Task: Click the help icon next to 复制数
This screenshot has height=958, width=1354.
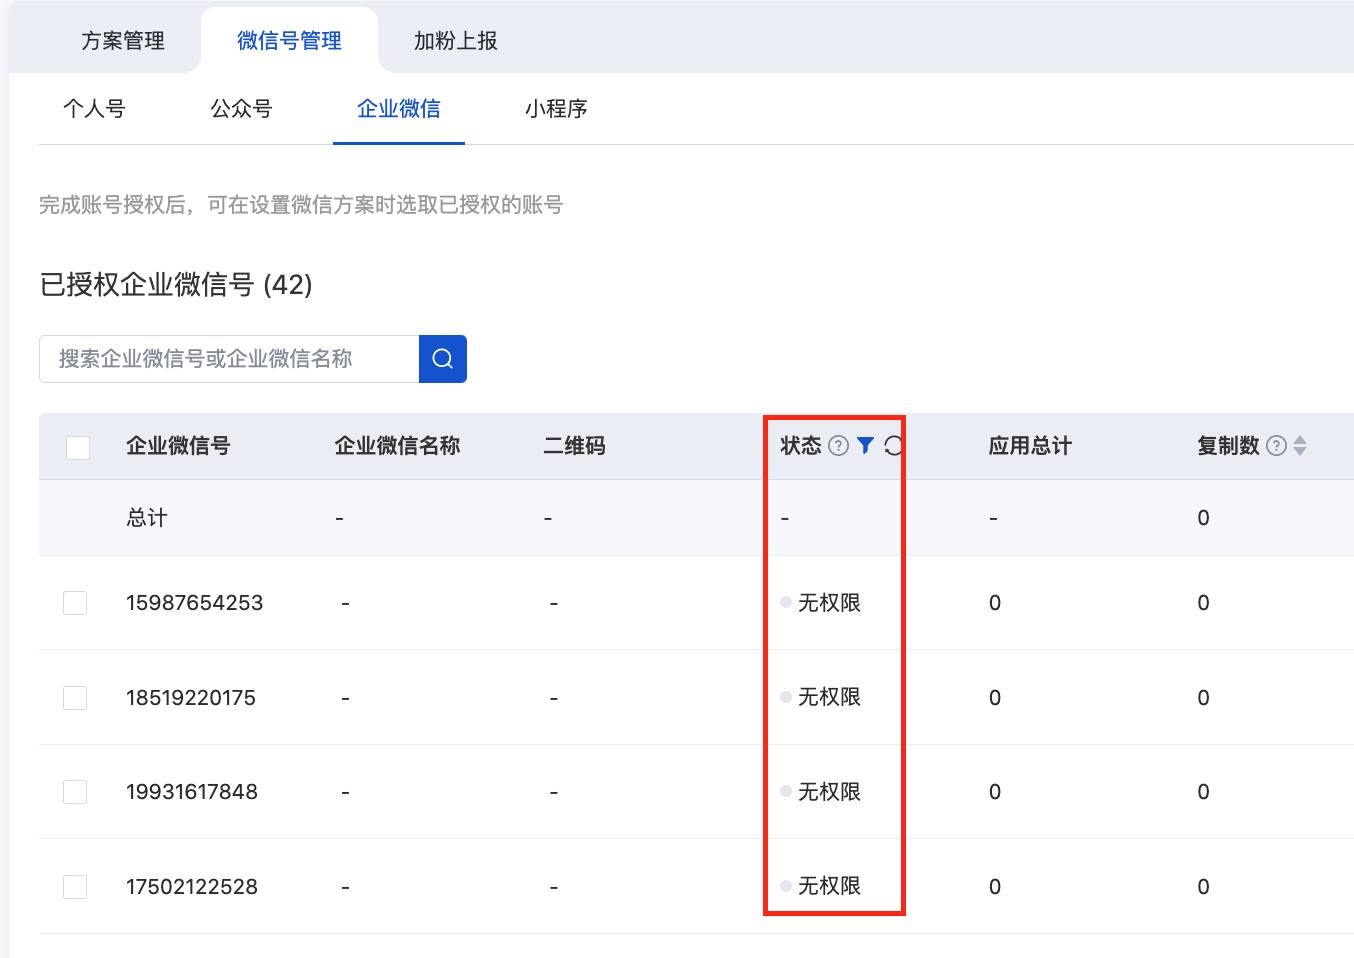Action: (1276, 446)
